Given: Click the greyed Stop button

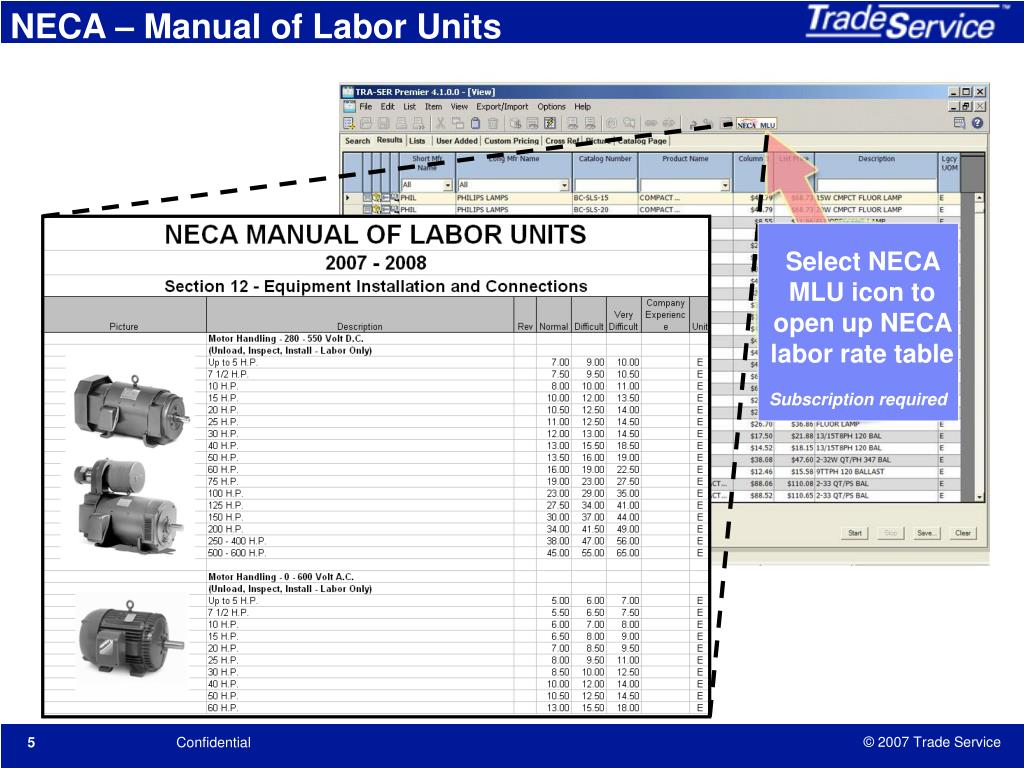Looking at the screenshot, I should (x=891, y=533).
